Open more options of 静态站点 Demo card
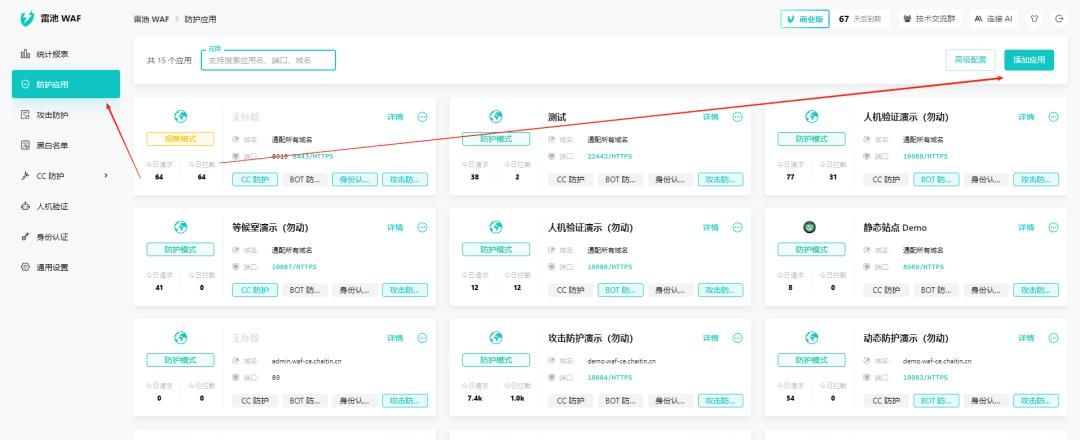The width and height of the screenshot is (1080, 440). [x=1053, y=227]
